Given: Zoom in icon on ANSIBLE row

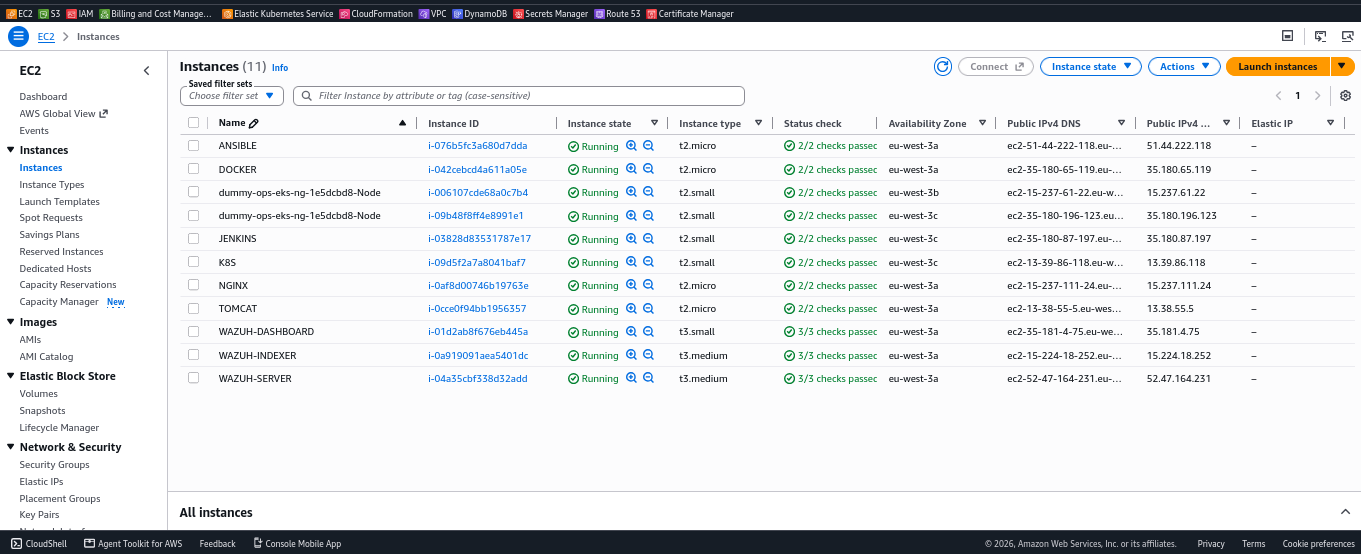Looking at the screenshot, I should tap(631, 145).
